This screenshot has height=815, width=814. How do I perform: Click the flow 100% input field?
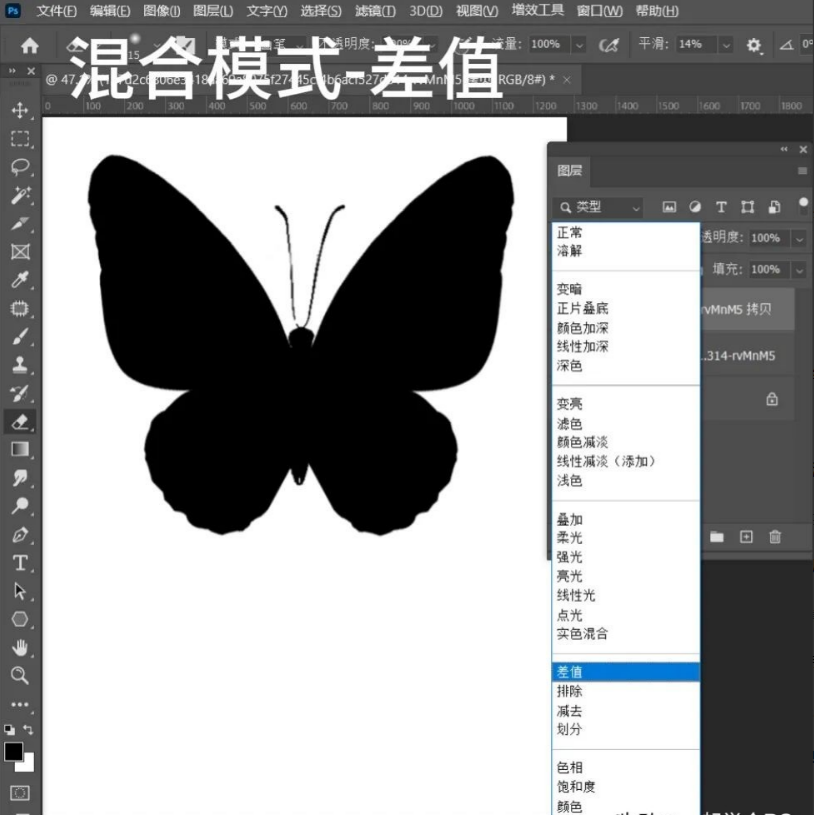coord(549,45)
